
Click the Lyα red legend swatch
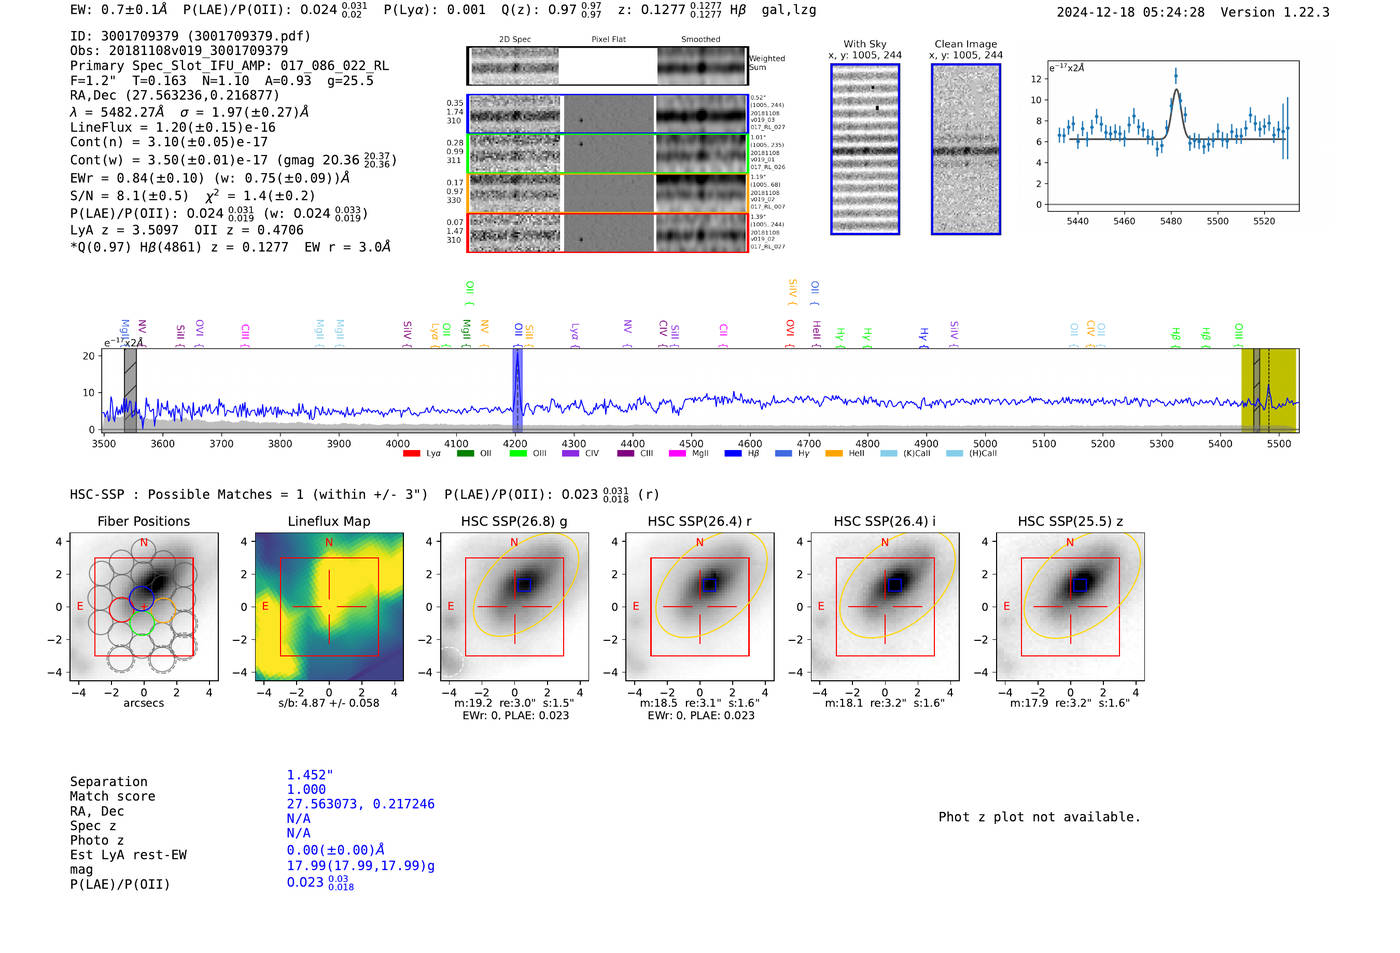[x=410, y=454]
